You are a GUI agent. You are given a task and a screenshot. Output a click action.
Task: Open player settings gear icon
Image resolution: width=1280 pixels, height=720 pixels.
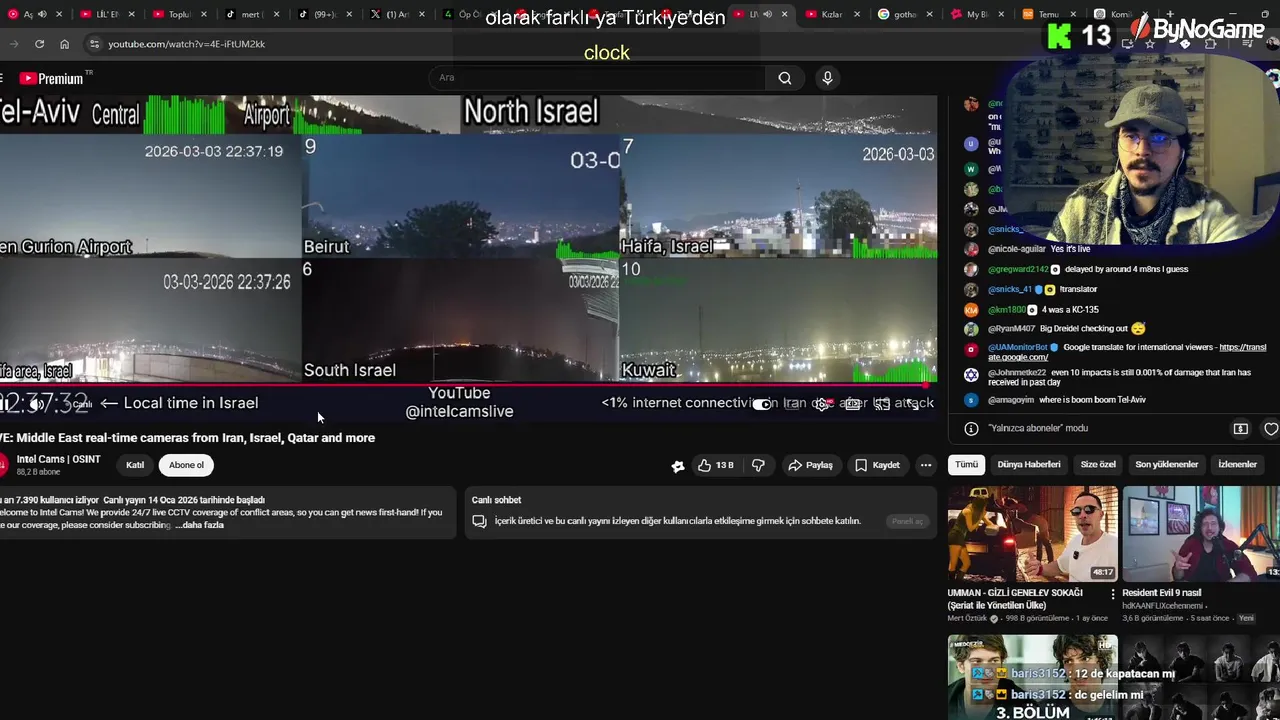[x=821, y=404]
